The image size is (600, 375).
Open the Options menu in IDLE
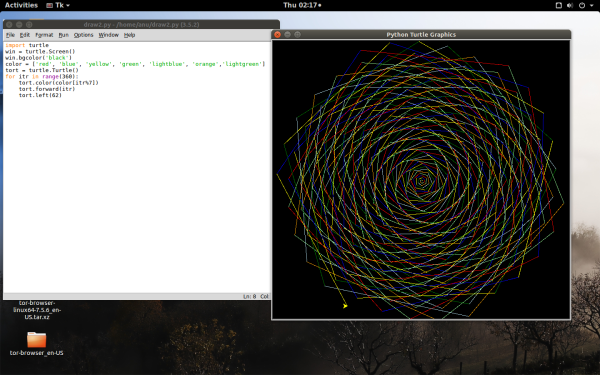pos(83,35)
